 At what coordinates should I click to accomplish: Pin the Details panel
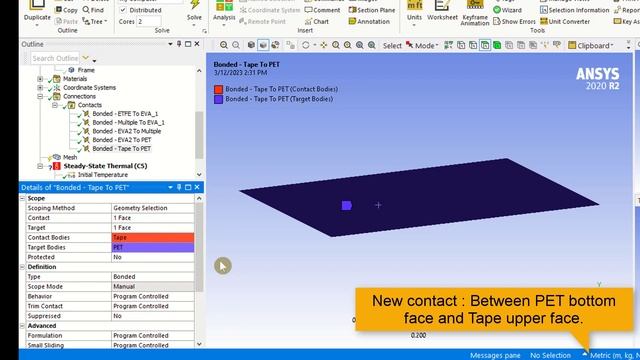pos(179,187)
